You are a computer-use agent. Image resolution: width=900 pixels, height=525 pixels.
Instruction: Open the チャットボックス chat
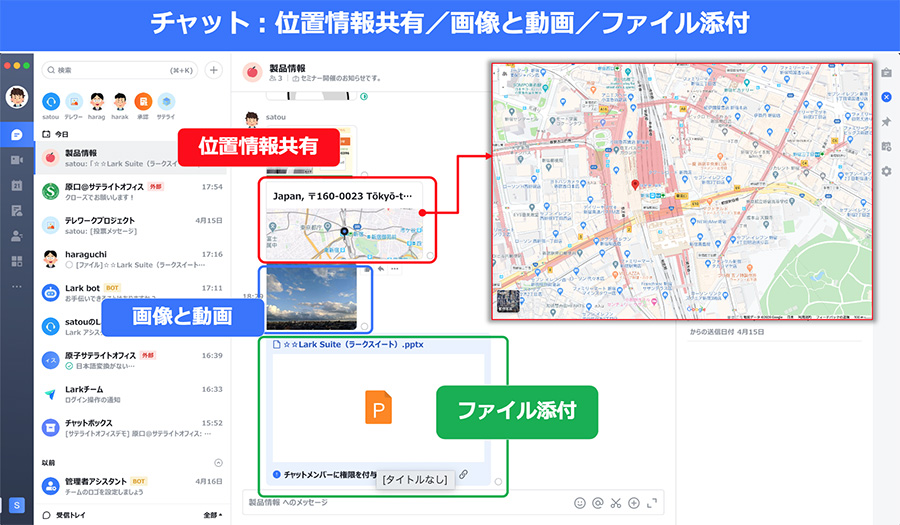click(132, 428)
